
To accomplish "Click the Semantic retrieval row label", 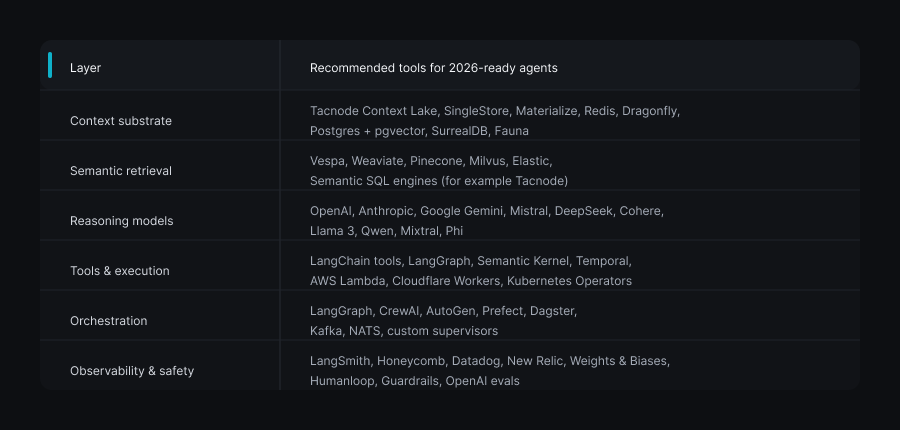I will click(121, 171).
